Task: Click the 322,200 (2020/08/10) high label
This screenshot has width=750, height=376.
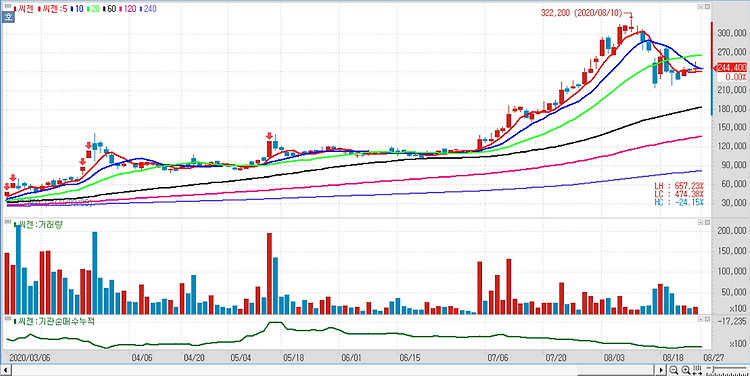Action: (583, 13)
